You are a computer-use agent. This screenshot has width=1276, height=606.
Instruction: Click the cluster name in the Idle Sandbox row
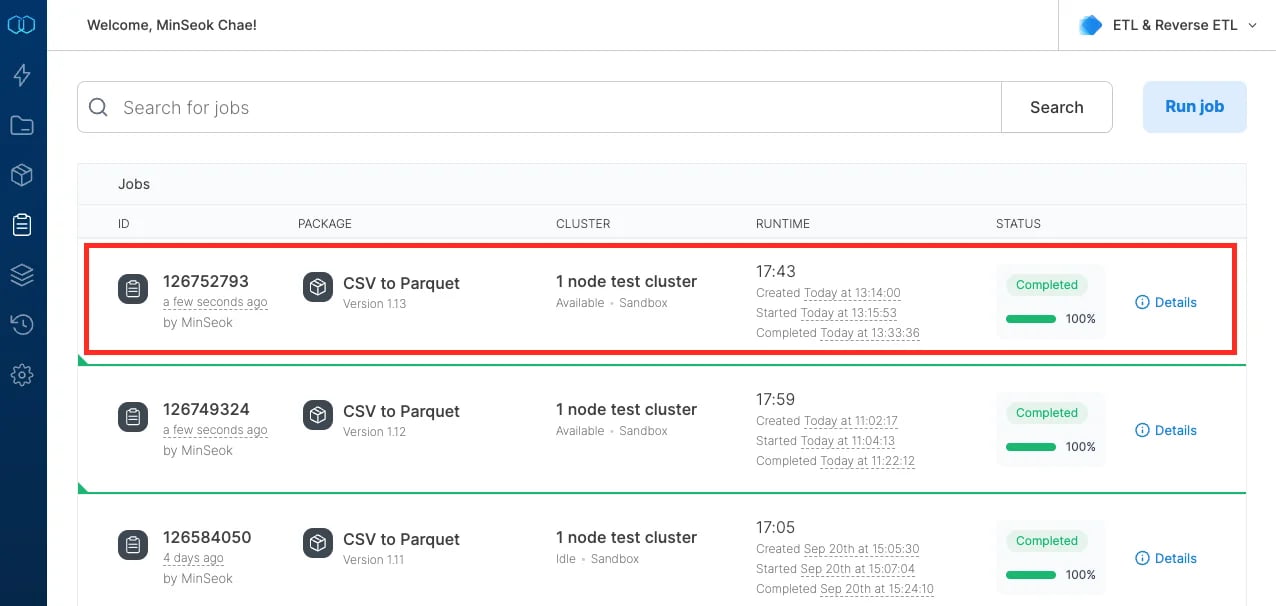click(x=626, y=537)
